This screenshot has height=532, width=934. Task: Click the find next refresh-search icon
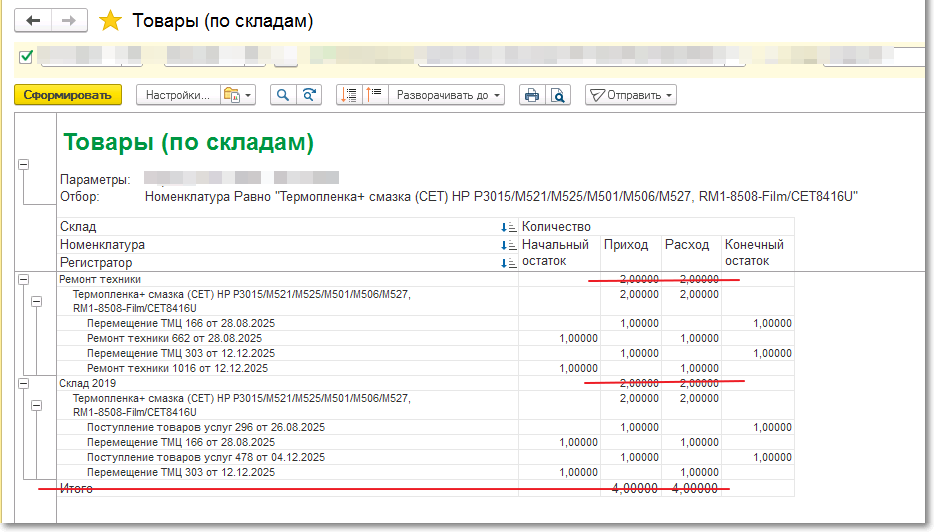[309, 95]
